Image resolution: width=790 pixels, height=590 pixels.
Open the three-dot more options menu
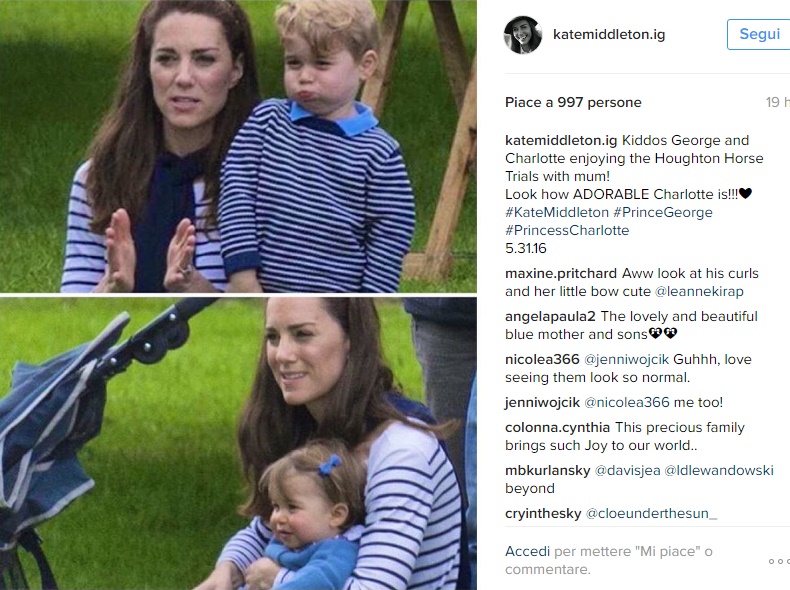pyautogui.click(x=779, y=561)
